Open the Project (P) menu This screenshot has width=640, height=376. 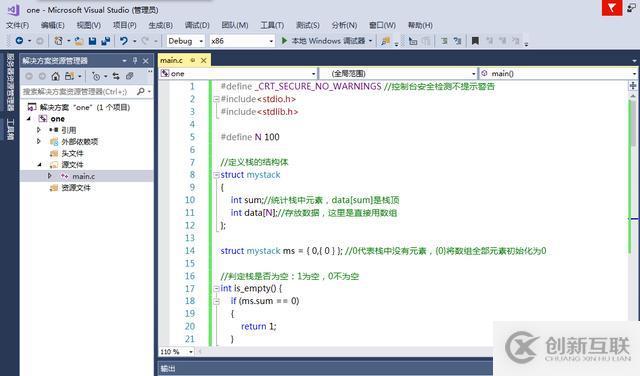pos(124,25)
